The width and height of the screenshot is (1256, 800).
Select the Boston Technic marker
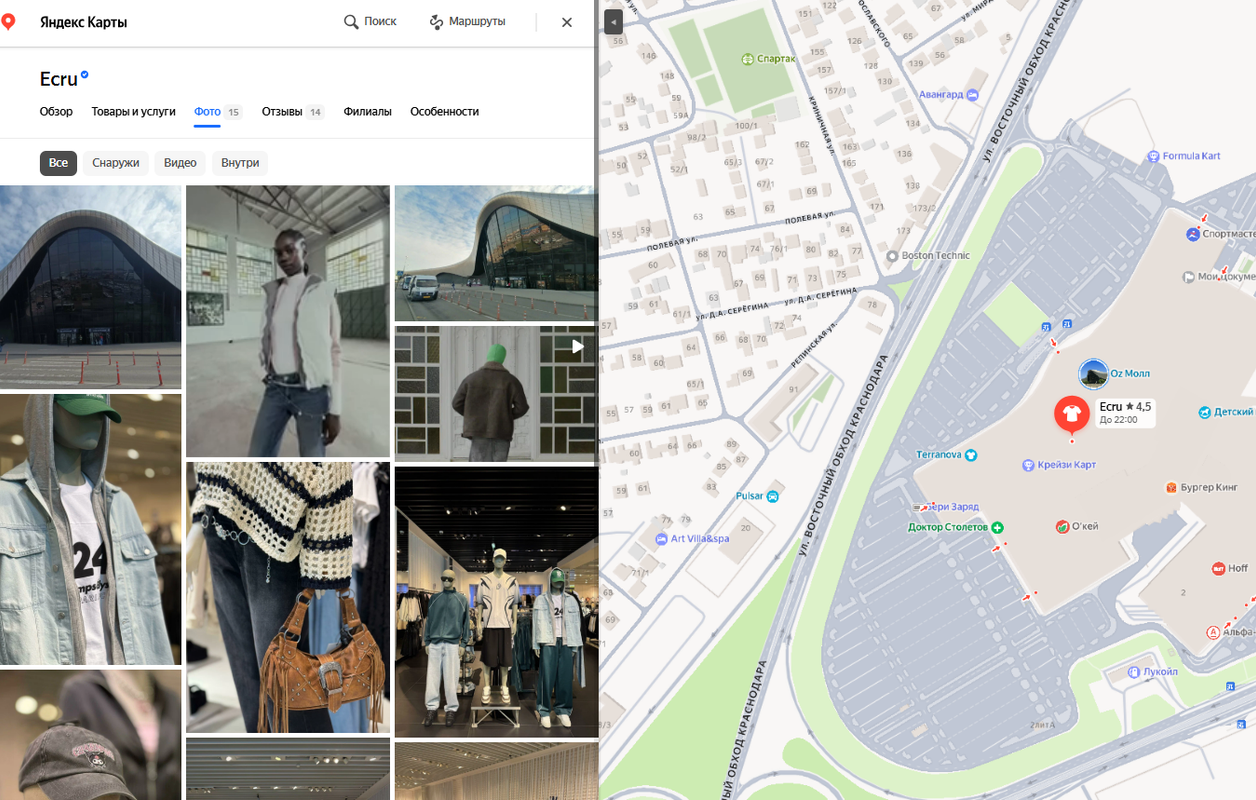(x=892, y=256)
